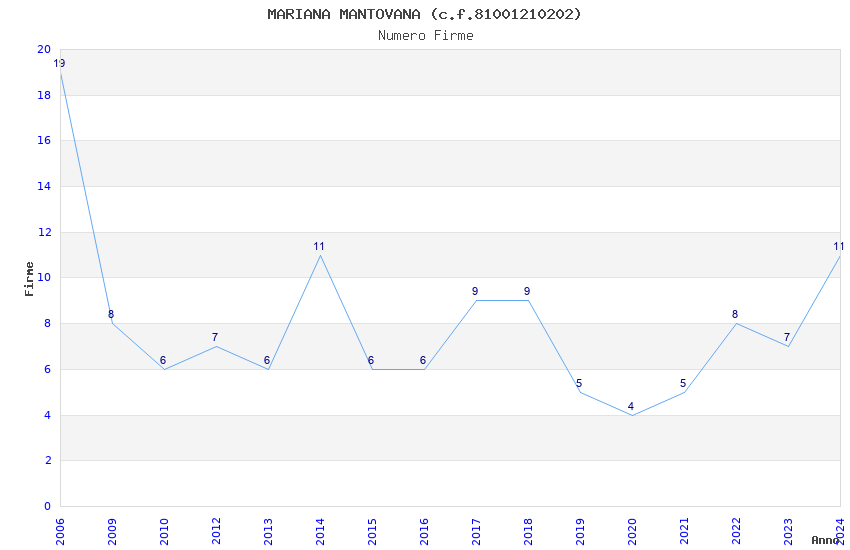
Task: Click data label 4 at the 2020 minimum
Action: click(631, 406)
